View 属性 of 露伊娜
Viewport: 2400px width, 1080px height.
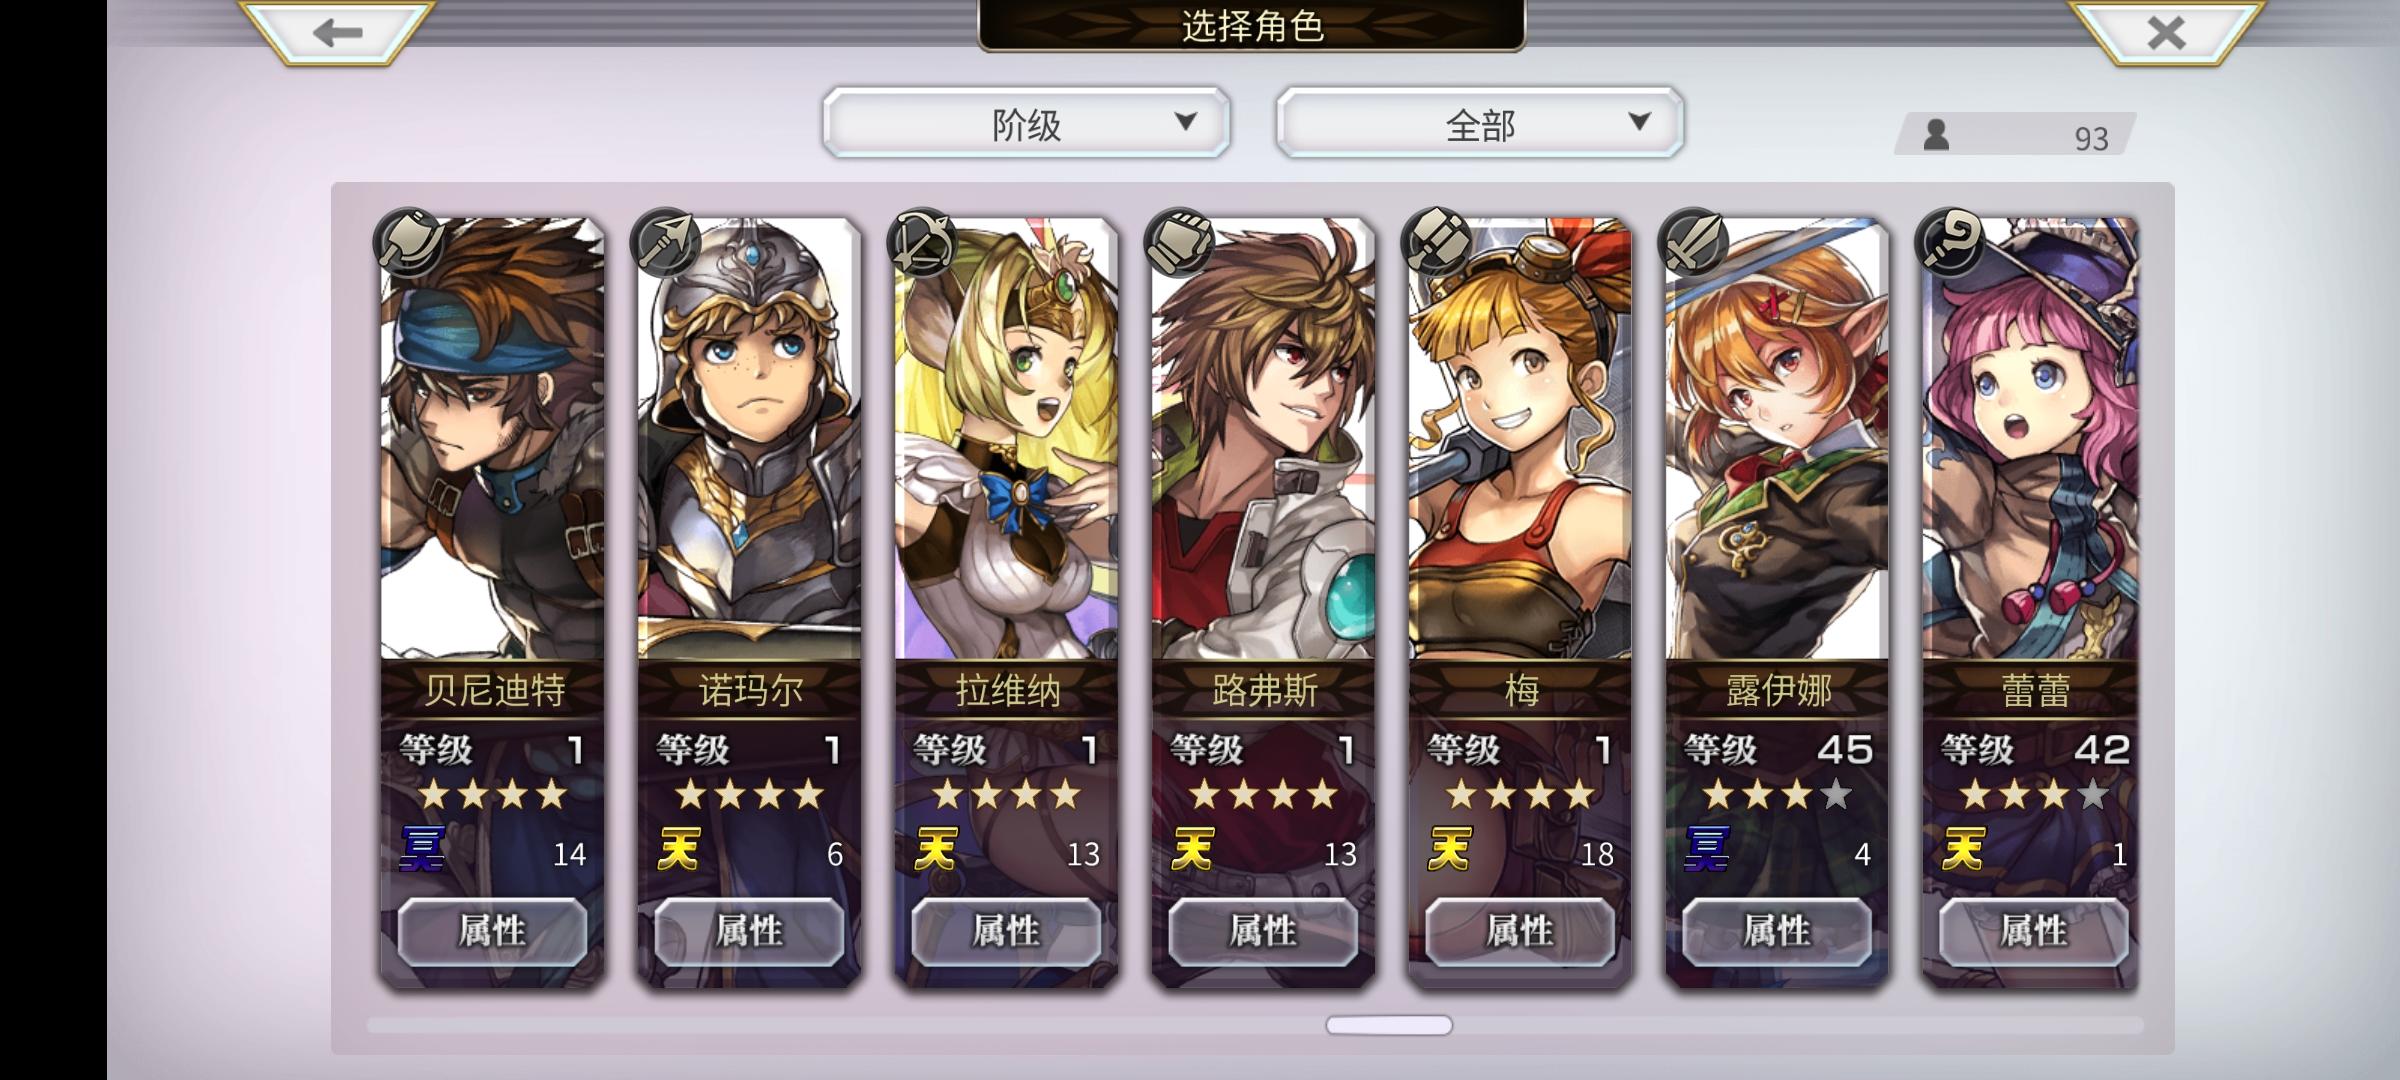(x=1777, y=931)
